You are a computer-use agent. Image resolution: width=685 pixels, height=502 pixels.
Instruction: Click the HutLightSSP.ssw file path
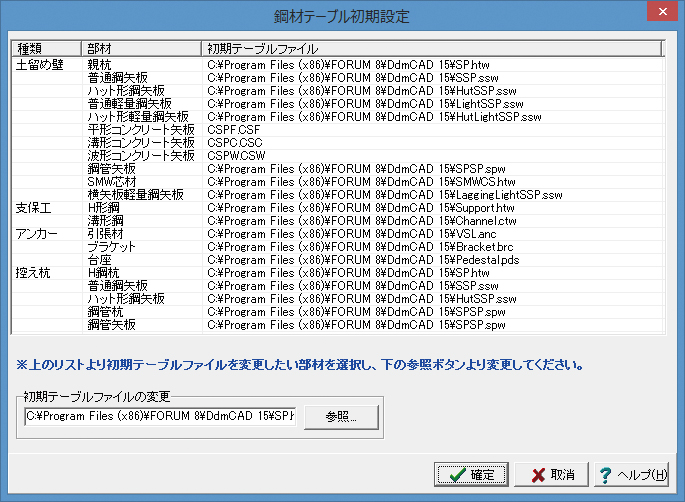coord(374,117)
